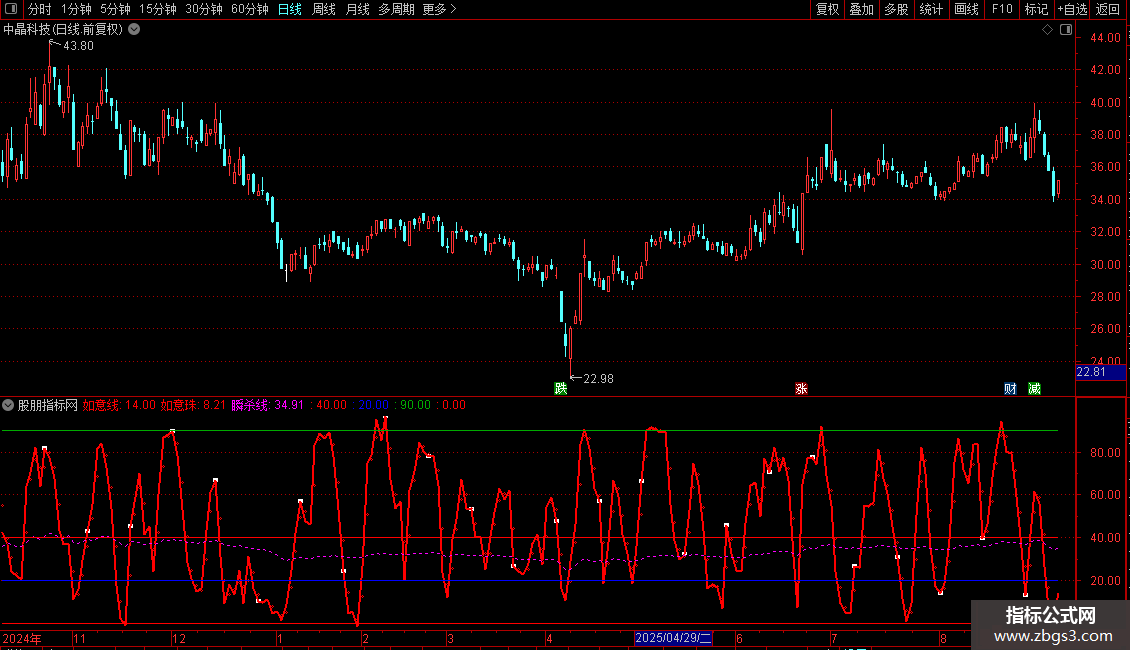1130x650 pixels.
Task: Select the 1分钟 period
Action: tap(76, 9)
